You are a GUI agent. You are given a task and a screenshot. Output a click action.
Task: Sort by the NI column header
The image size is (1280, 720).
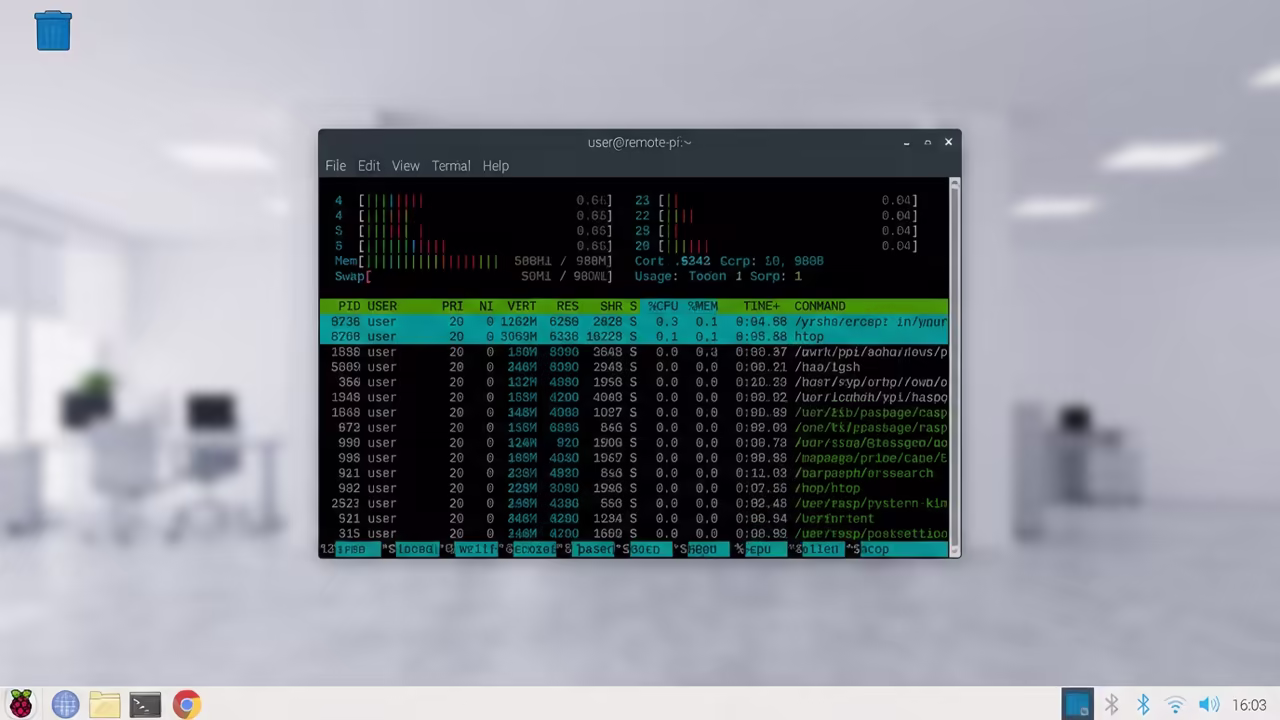coord(486,306)
